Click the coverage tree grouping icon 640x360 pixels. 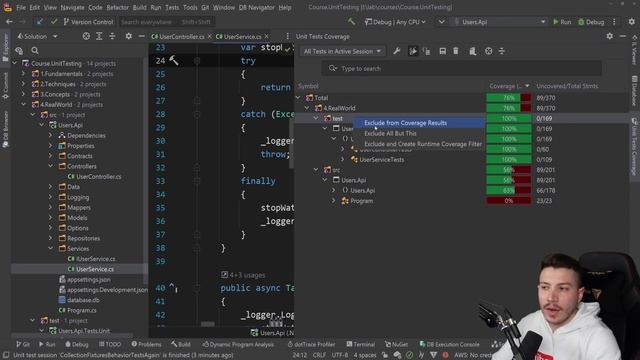[x=426, y=51]
